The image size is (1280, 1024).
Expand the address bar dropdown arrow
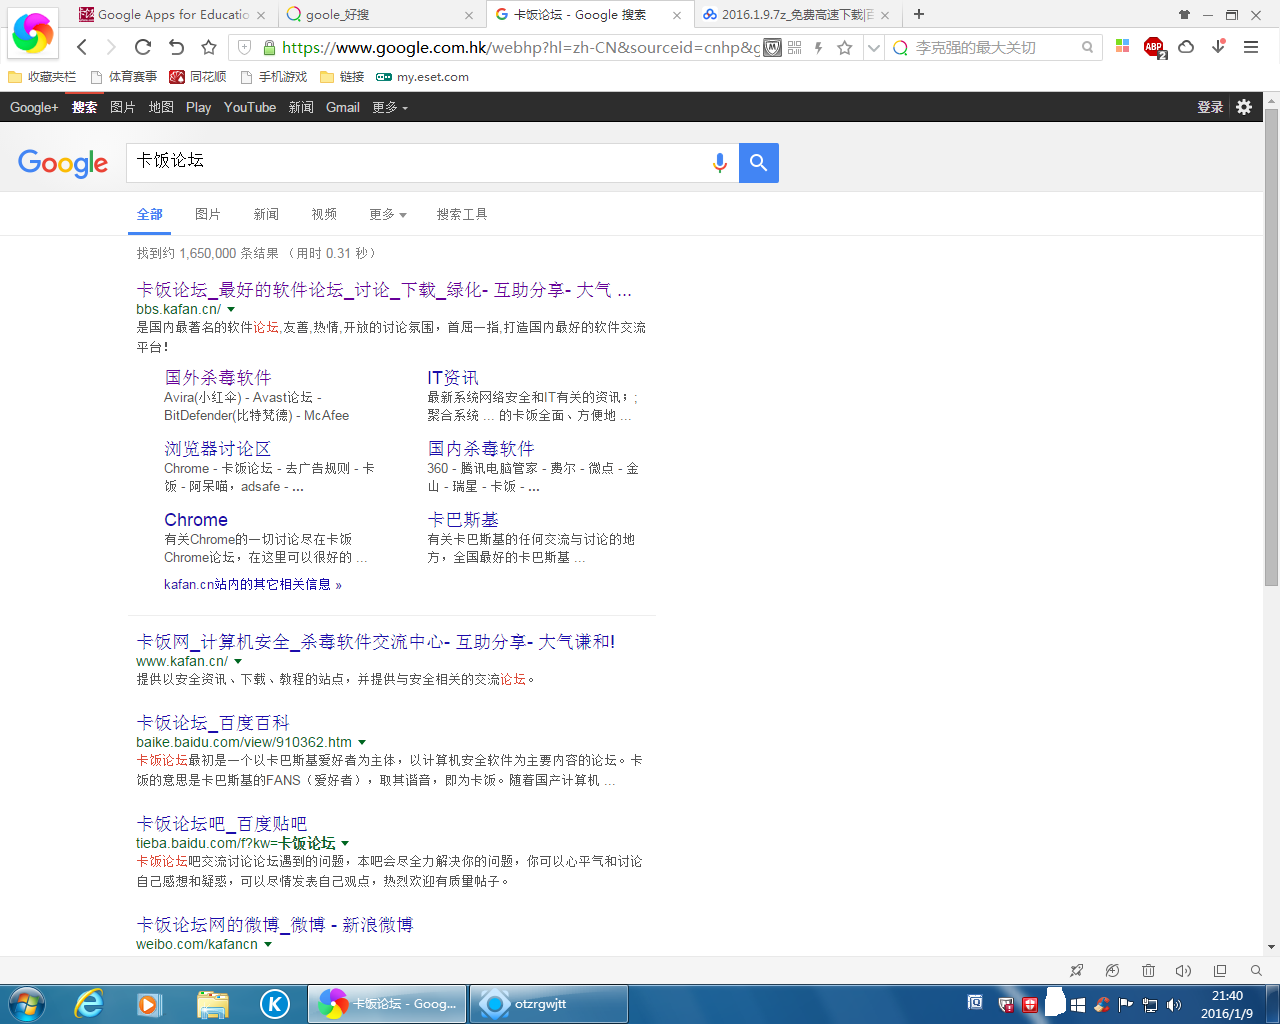(873, 47)
